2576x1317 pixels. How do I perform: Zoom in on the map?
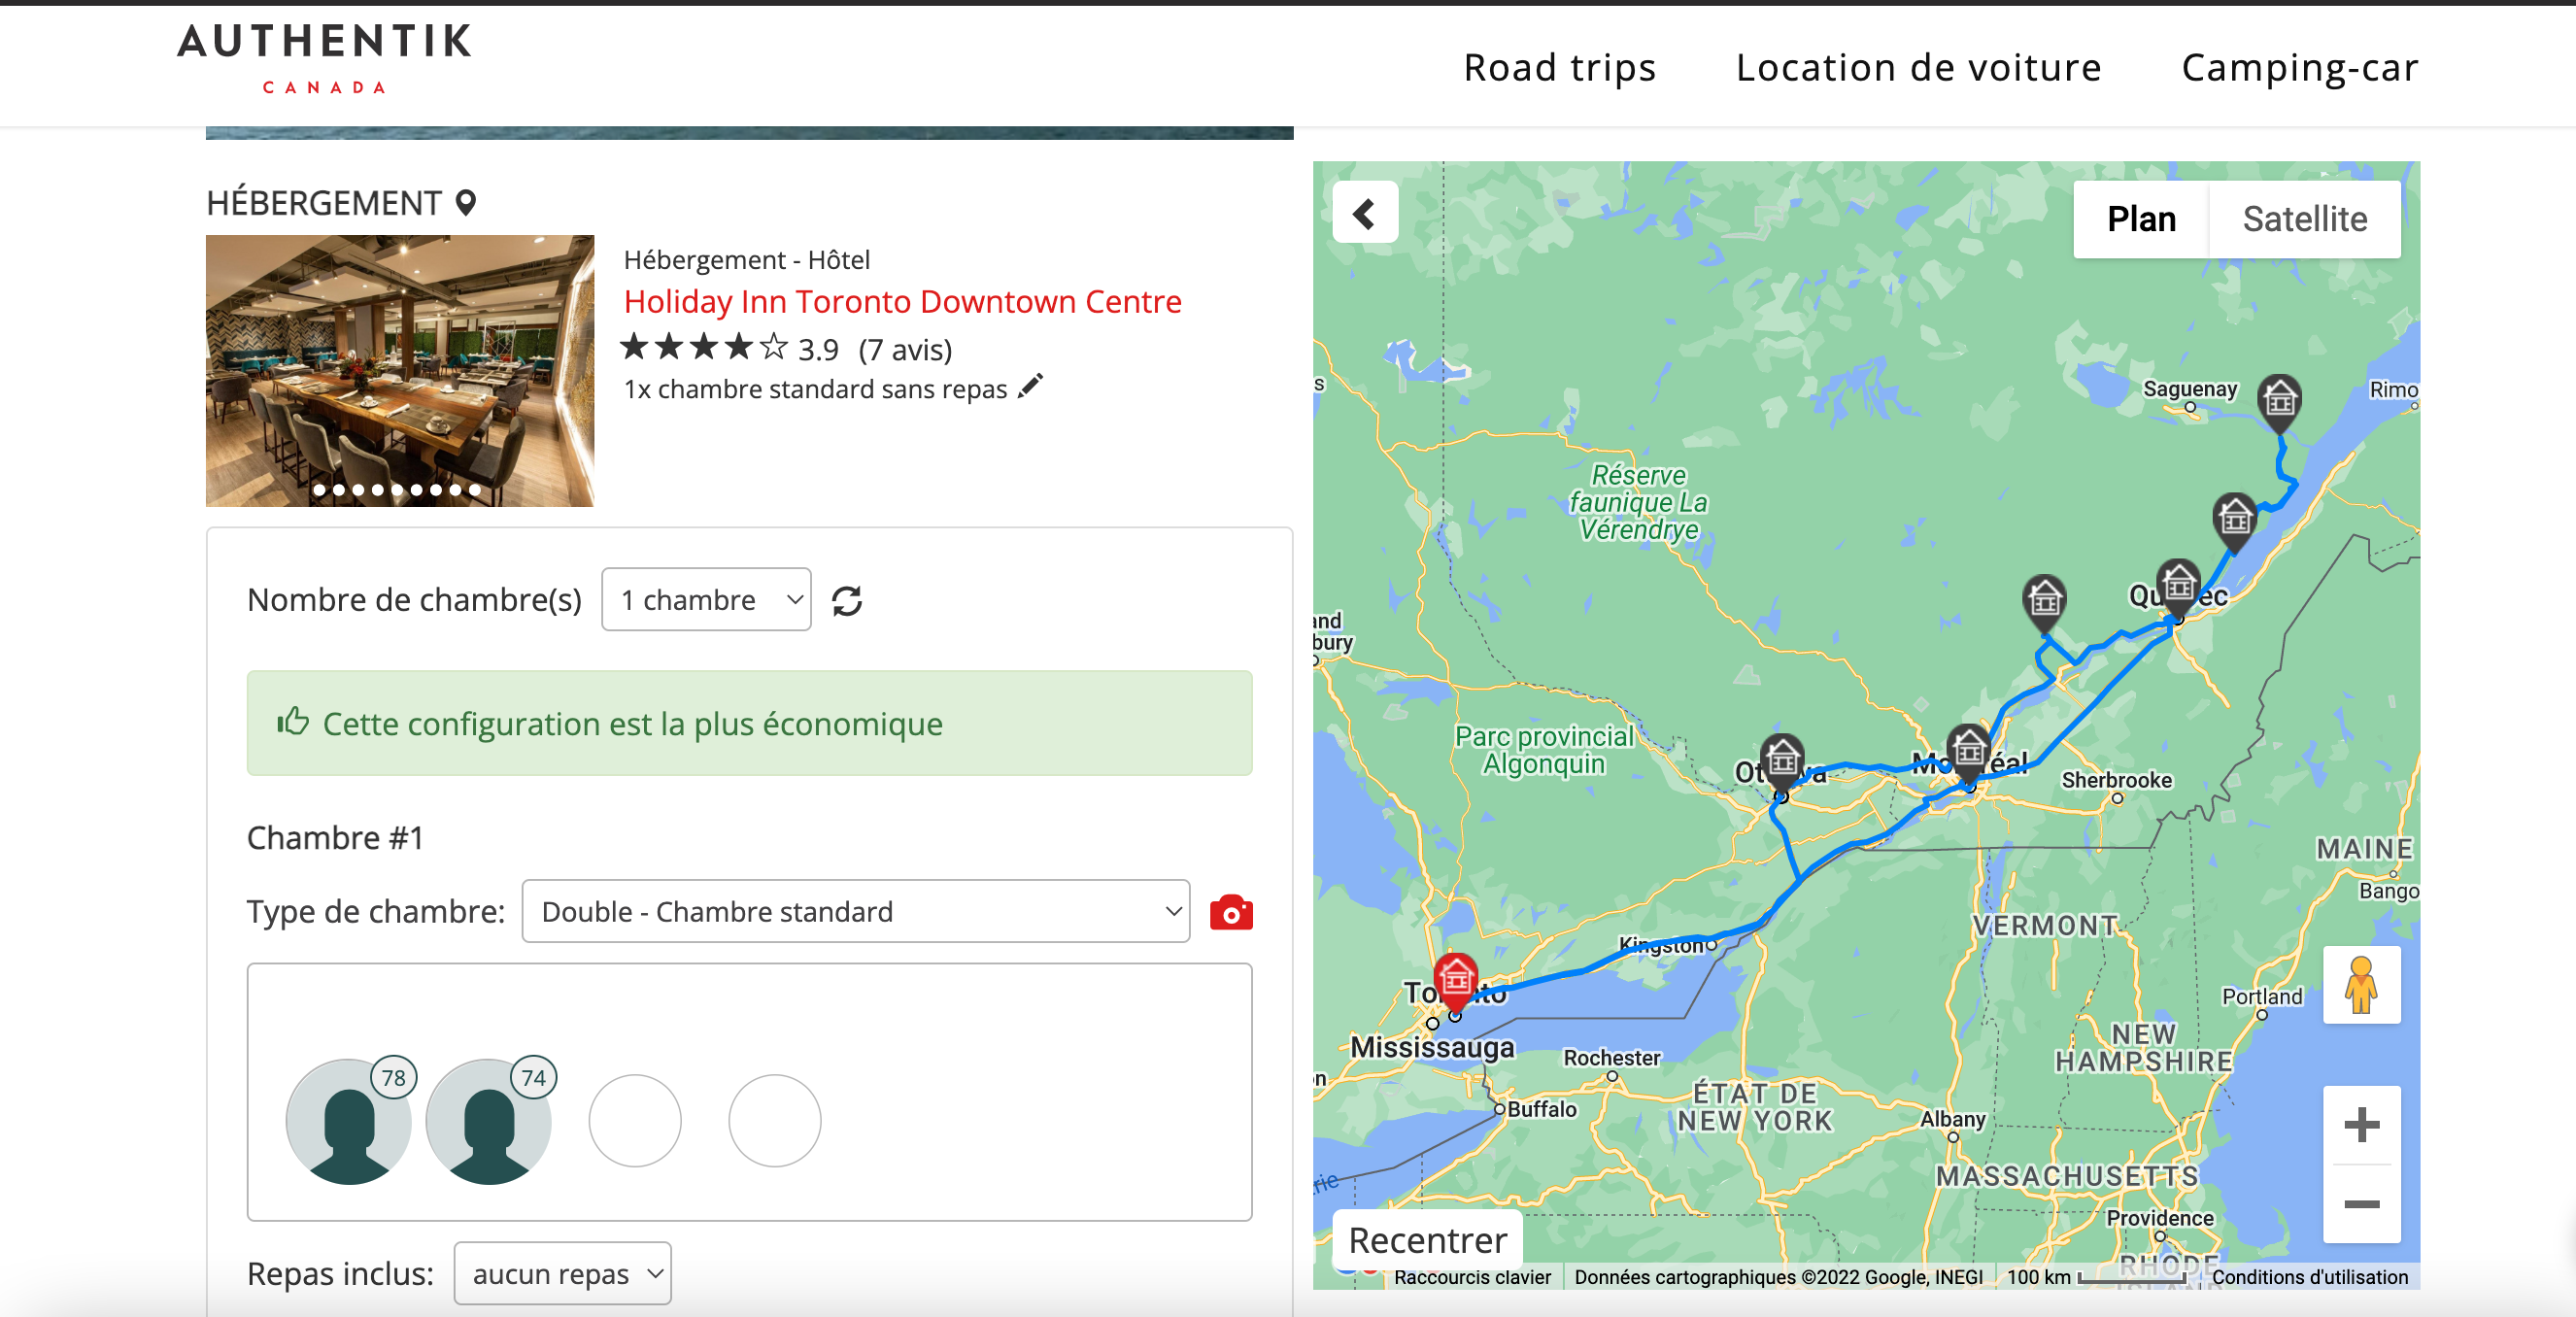[x=2361, y=1124]
